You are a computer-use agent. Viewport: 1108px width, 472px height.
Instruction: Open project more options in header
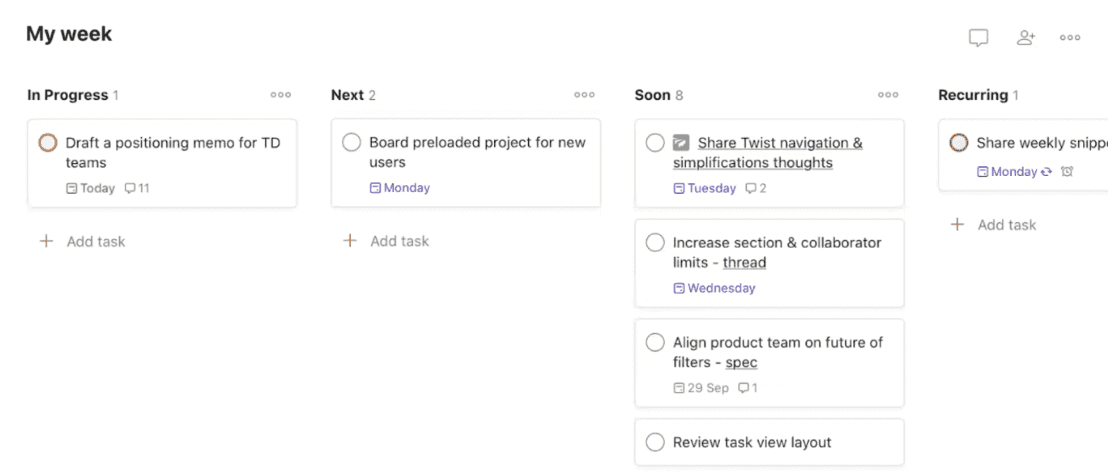pos(1070,38)
